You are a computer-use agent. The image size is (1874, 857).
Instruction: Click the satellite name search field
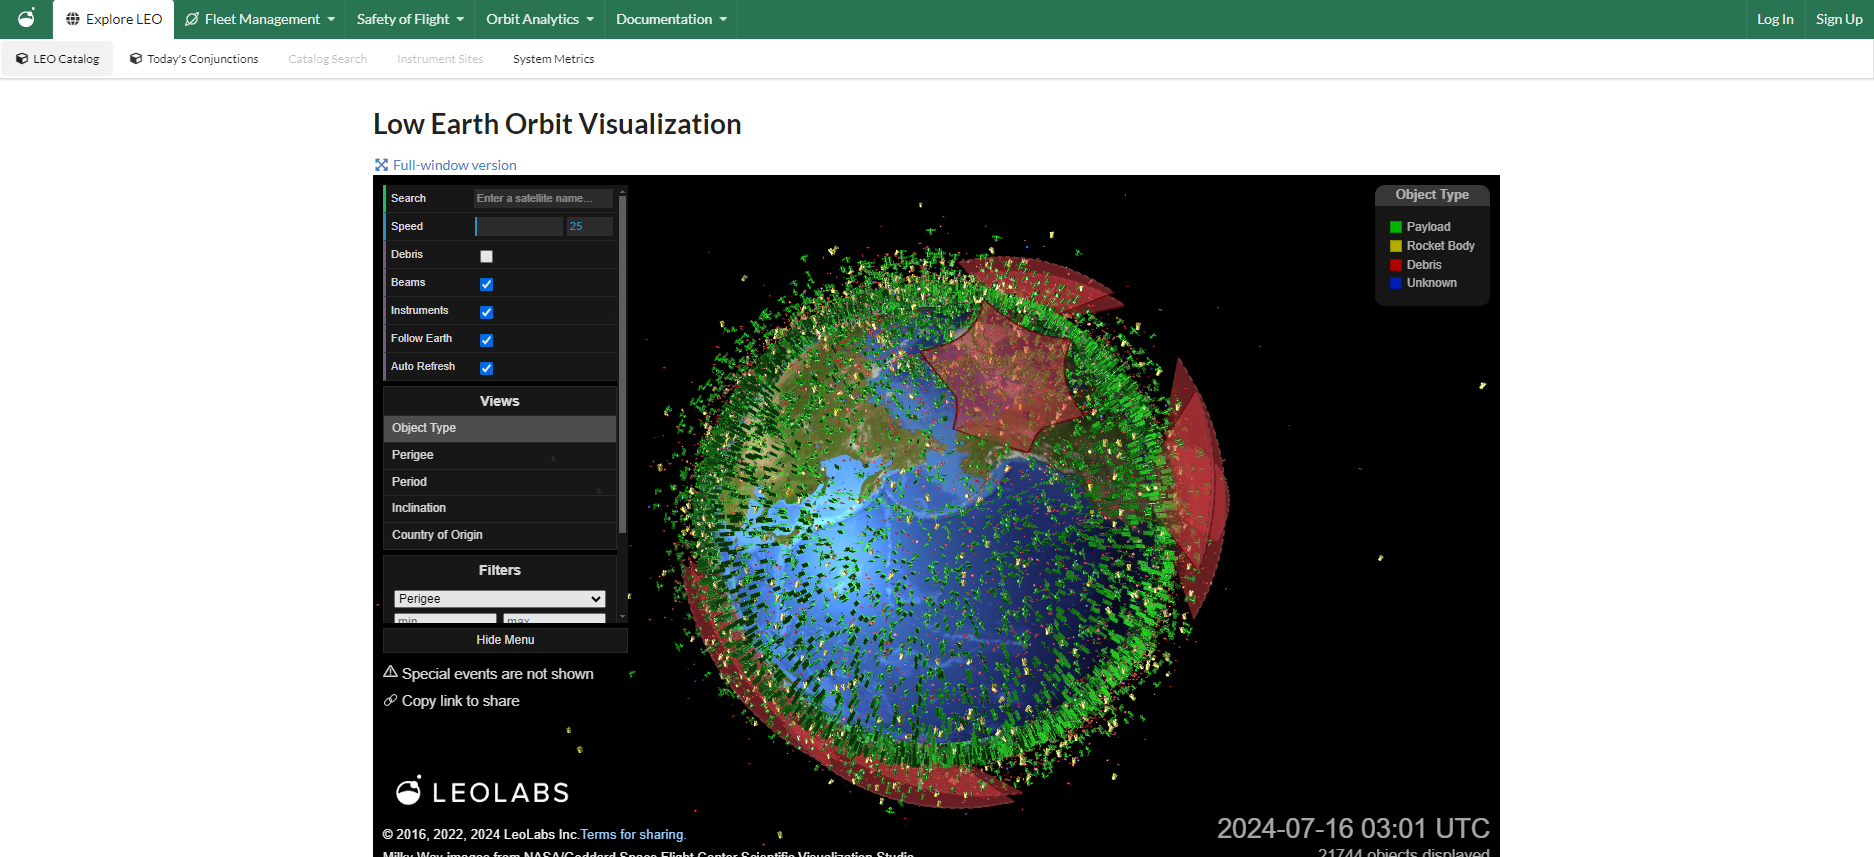(543, 198)
